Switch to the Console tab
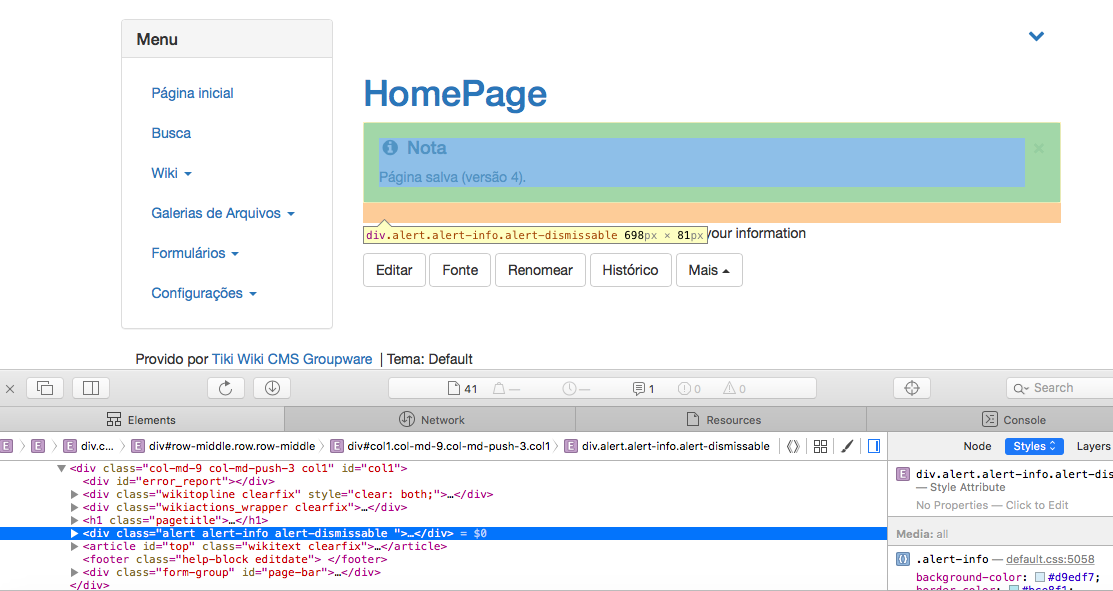The image size is (1113, 591). [1014, 419]
